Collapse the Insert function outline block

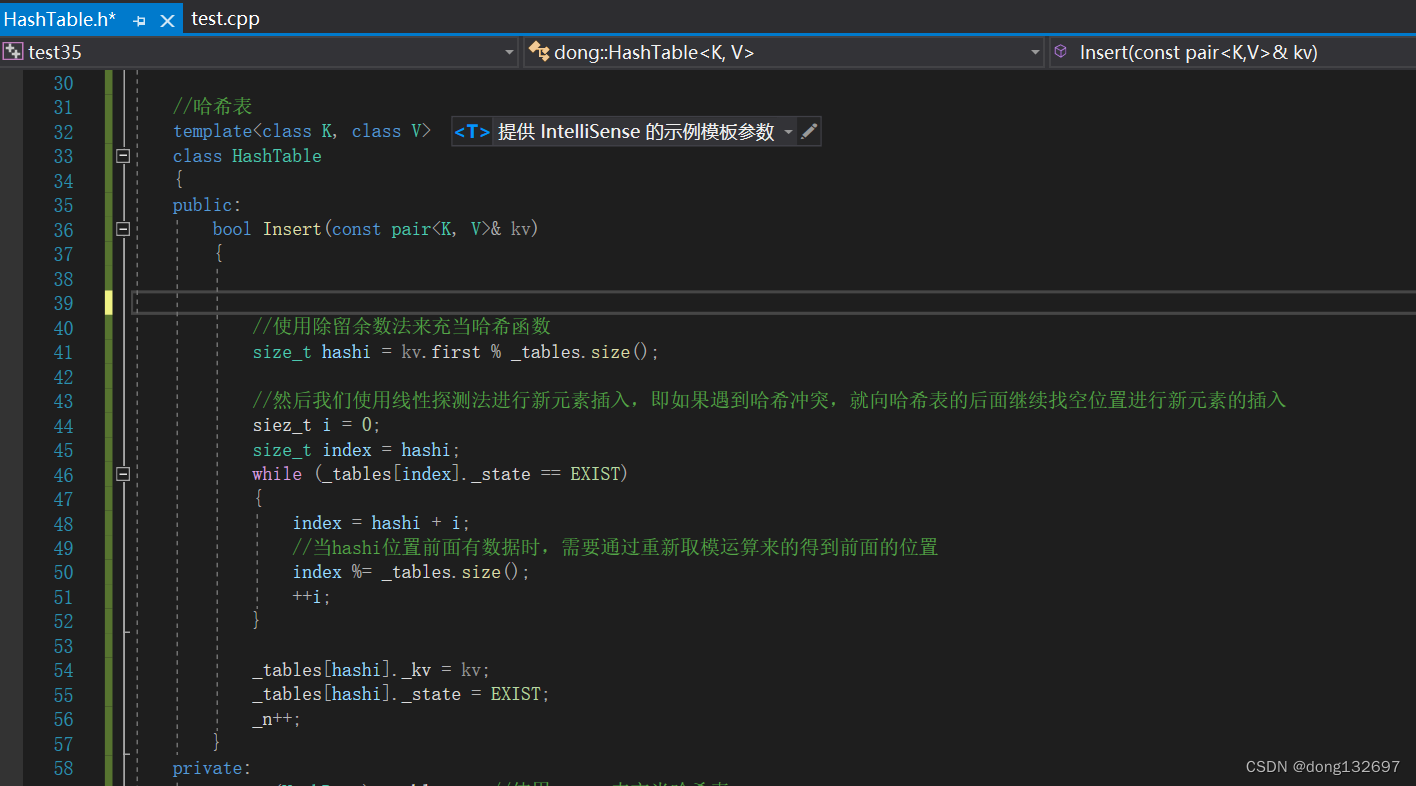(x=123, y=229)
